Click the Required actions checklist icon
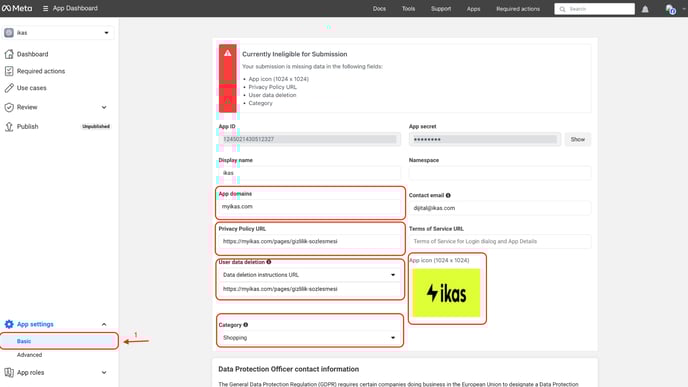This screenshot has height=387, width=688. tap(9, 71)
